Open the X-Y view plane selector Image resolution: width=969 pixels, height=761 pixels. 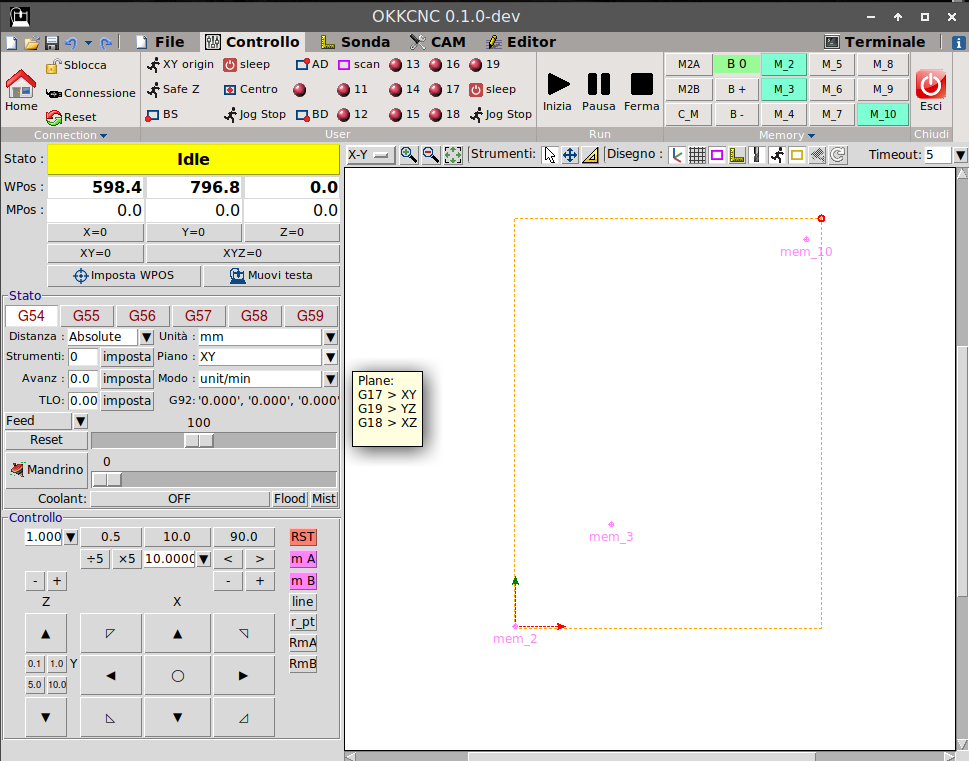370,155
